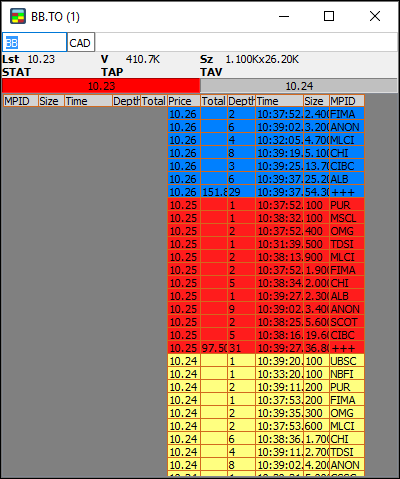Click the BB symbol input field

pos(34,42)
